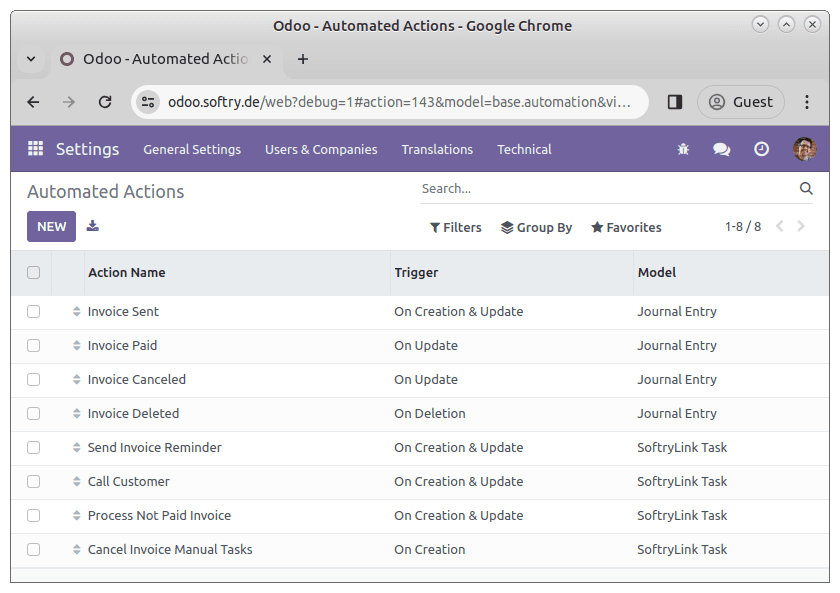Select the Call Customer row checkbox

tap(33, 482)
